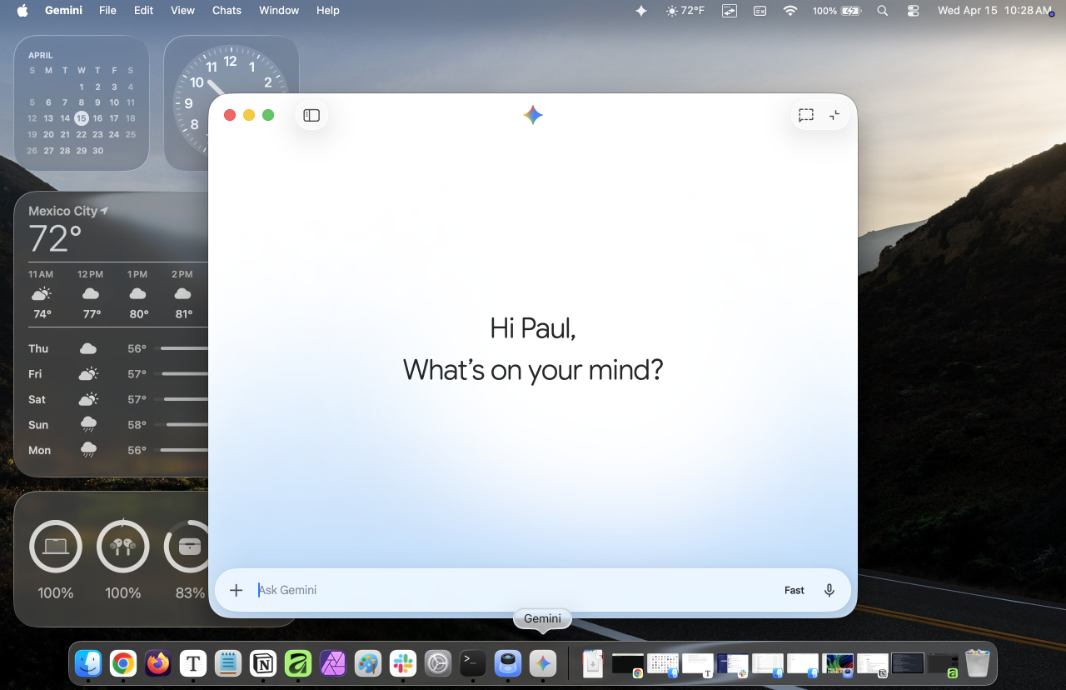The width and height of the screenshot is (1066, 690).
Task: Click the Gemini sparkle logo at window top
Action: pos(533,115)
